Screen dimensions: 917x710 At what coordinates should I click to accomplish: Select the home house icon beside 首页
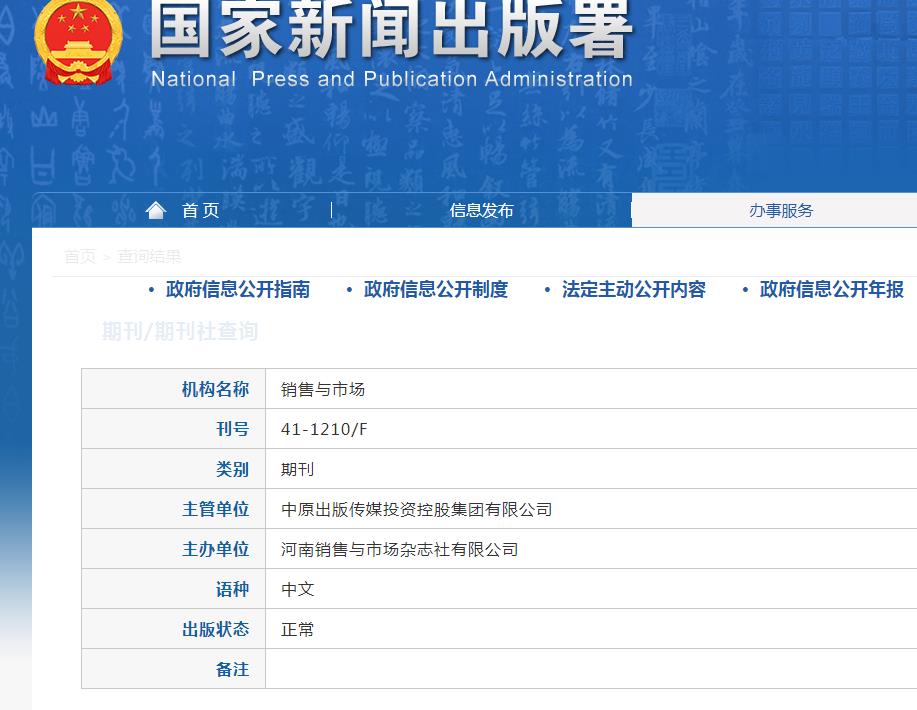155,210
